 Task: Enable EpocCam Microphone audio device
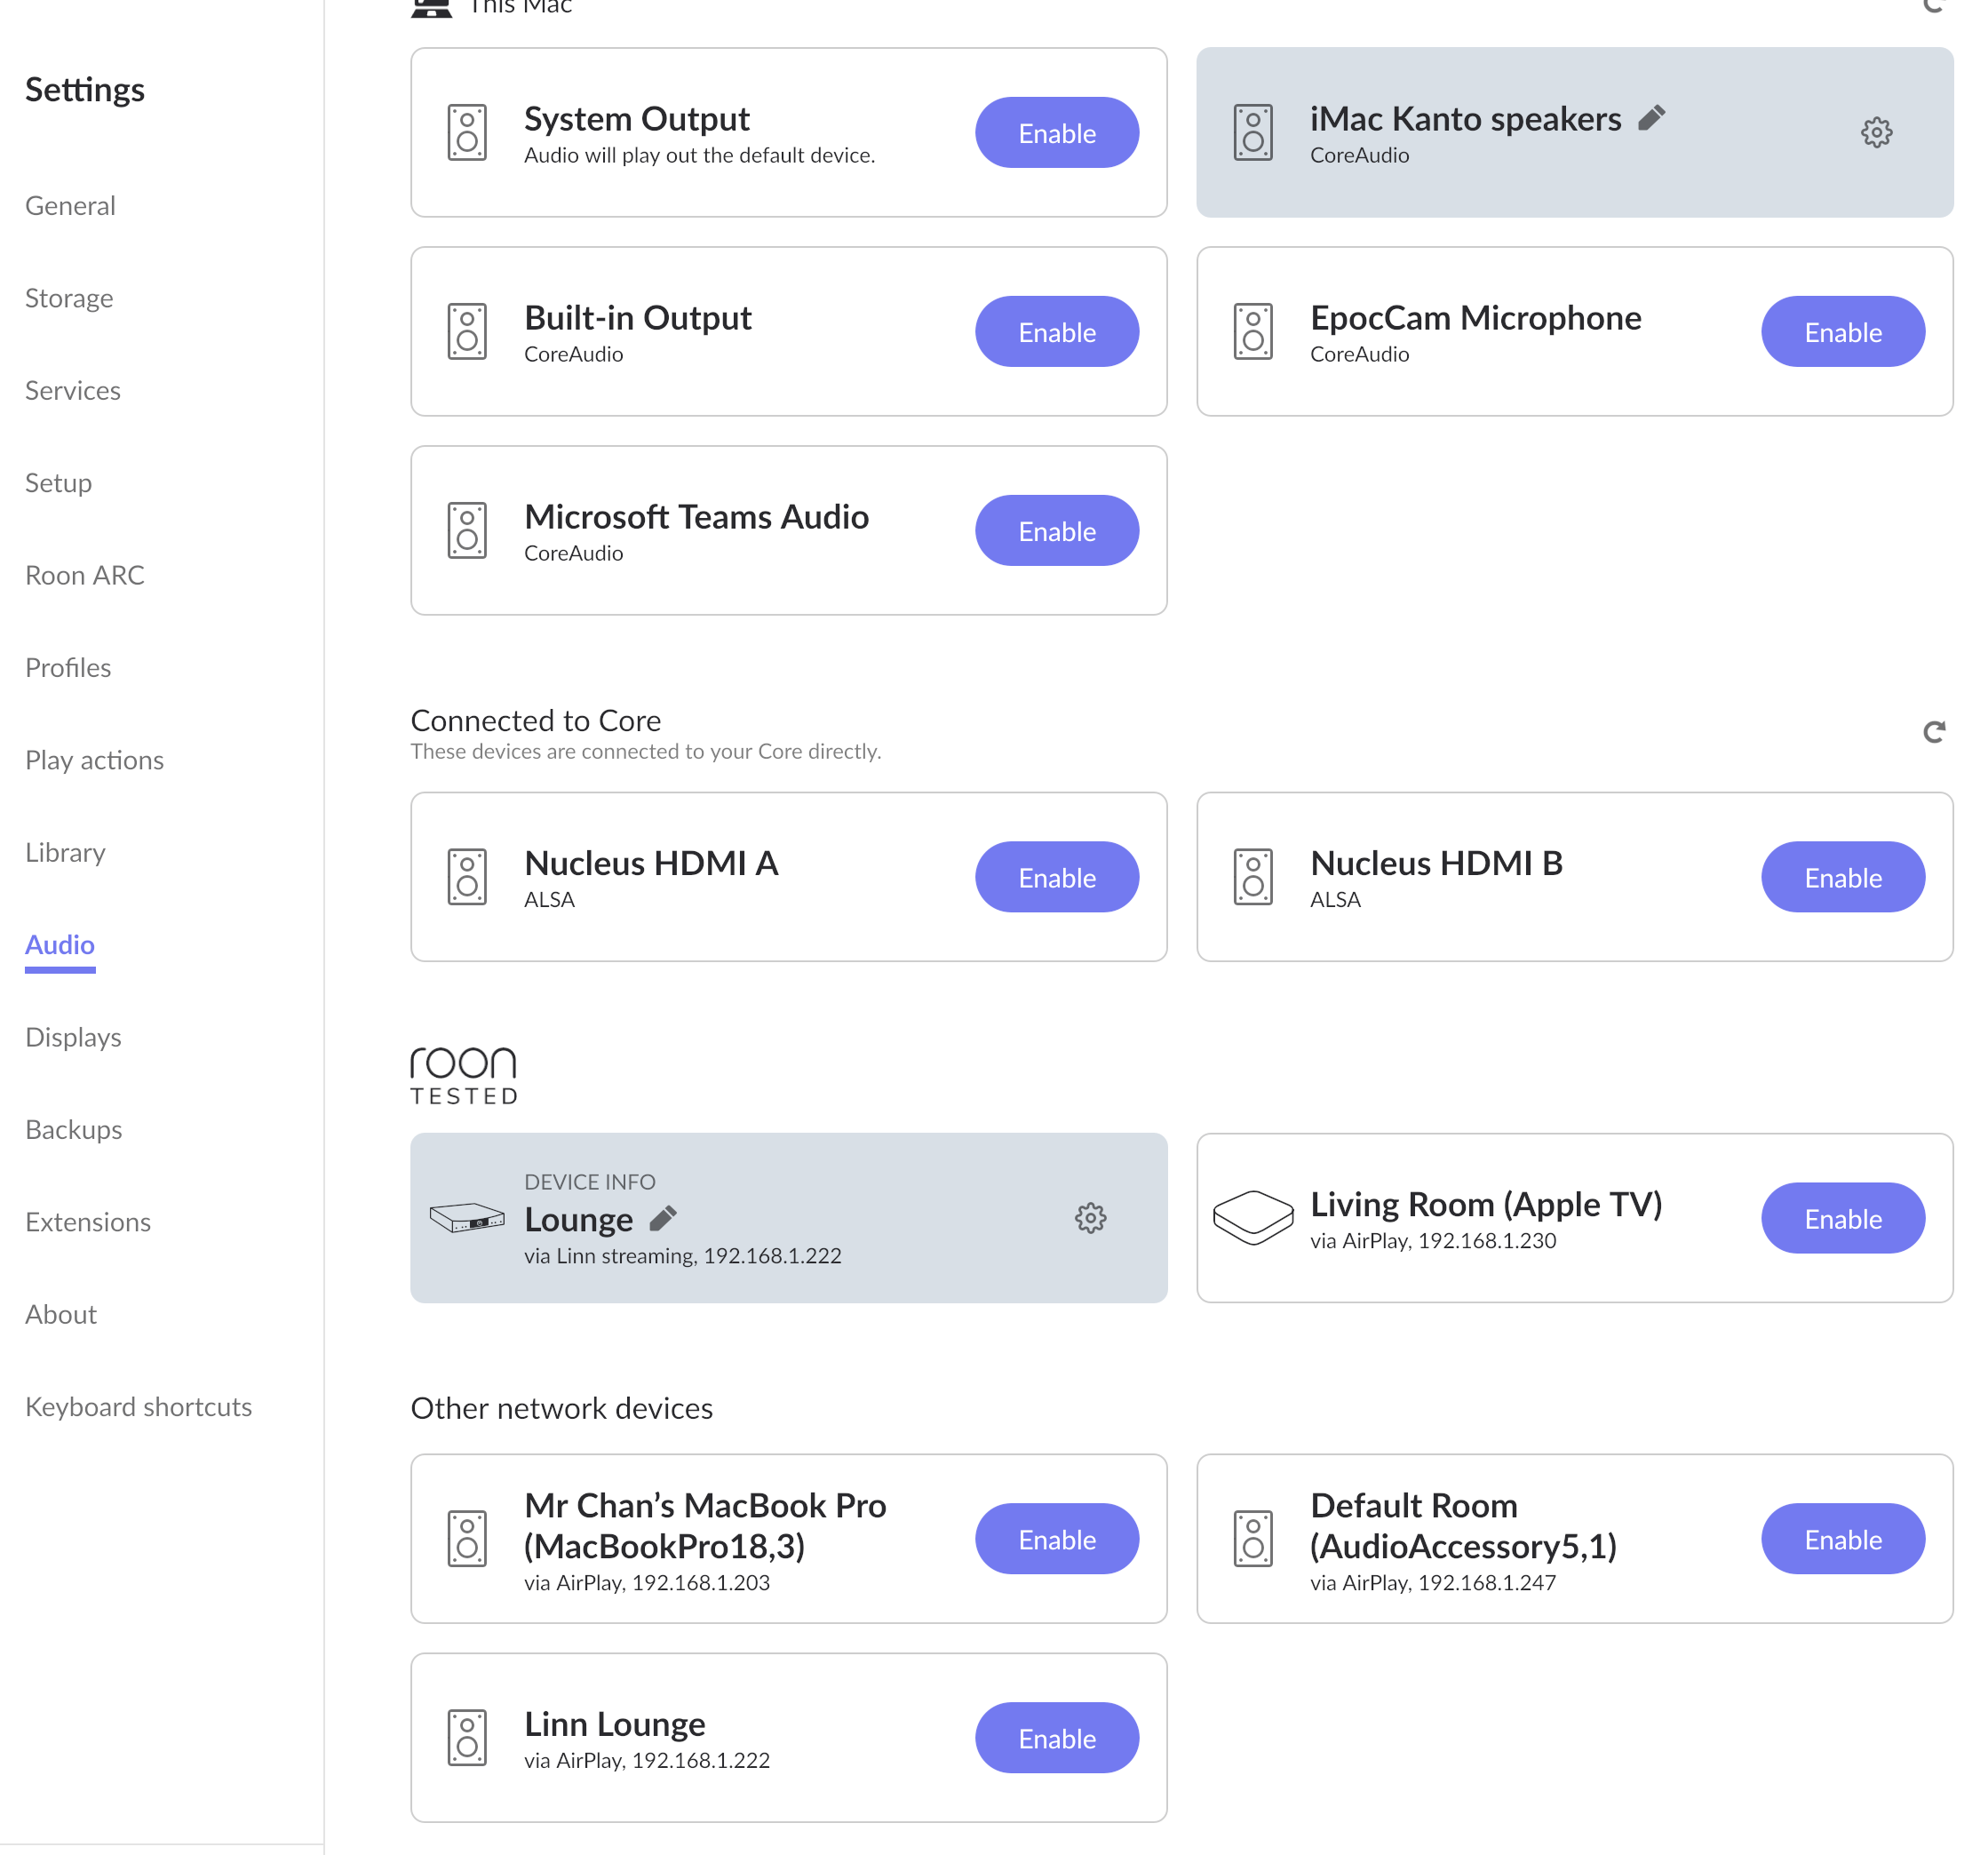[x=1842, y=332]
